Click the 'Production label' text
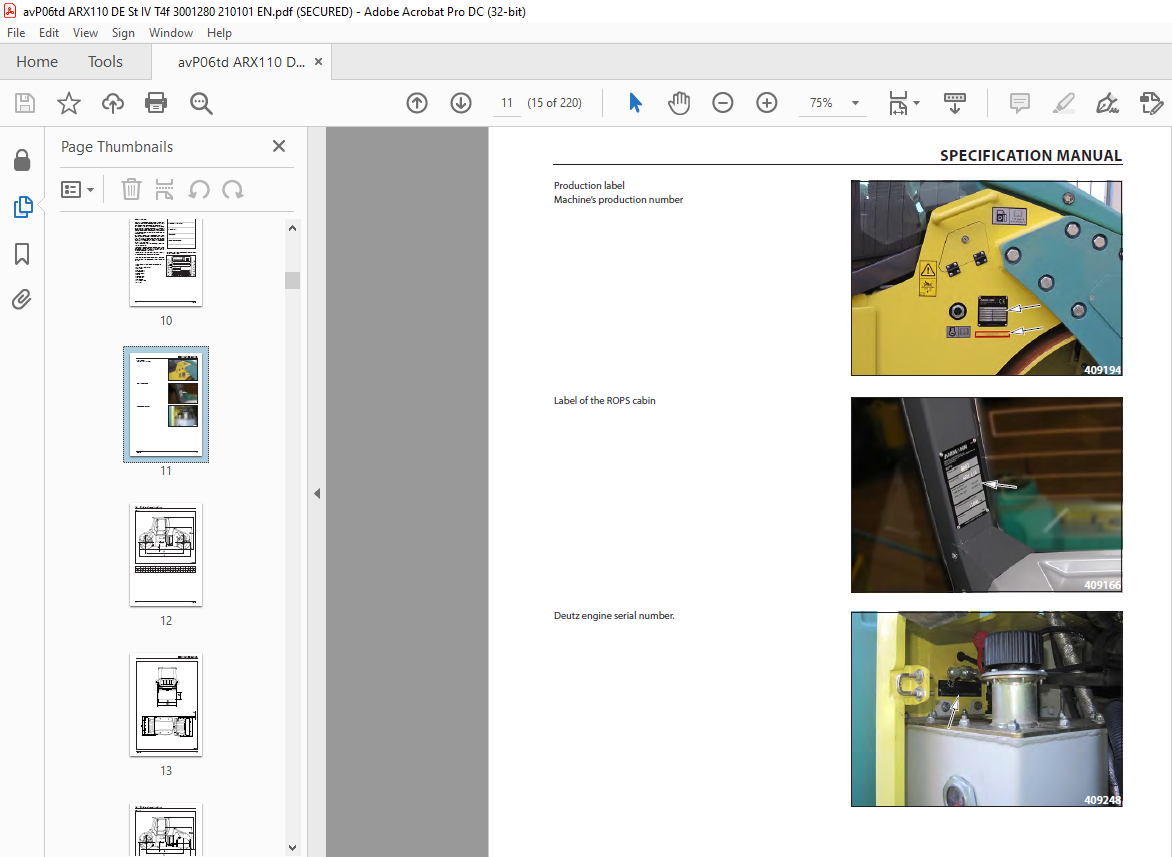The width and height of the screenshot is (1172, 857). 589,185
